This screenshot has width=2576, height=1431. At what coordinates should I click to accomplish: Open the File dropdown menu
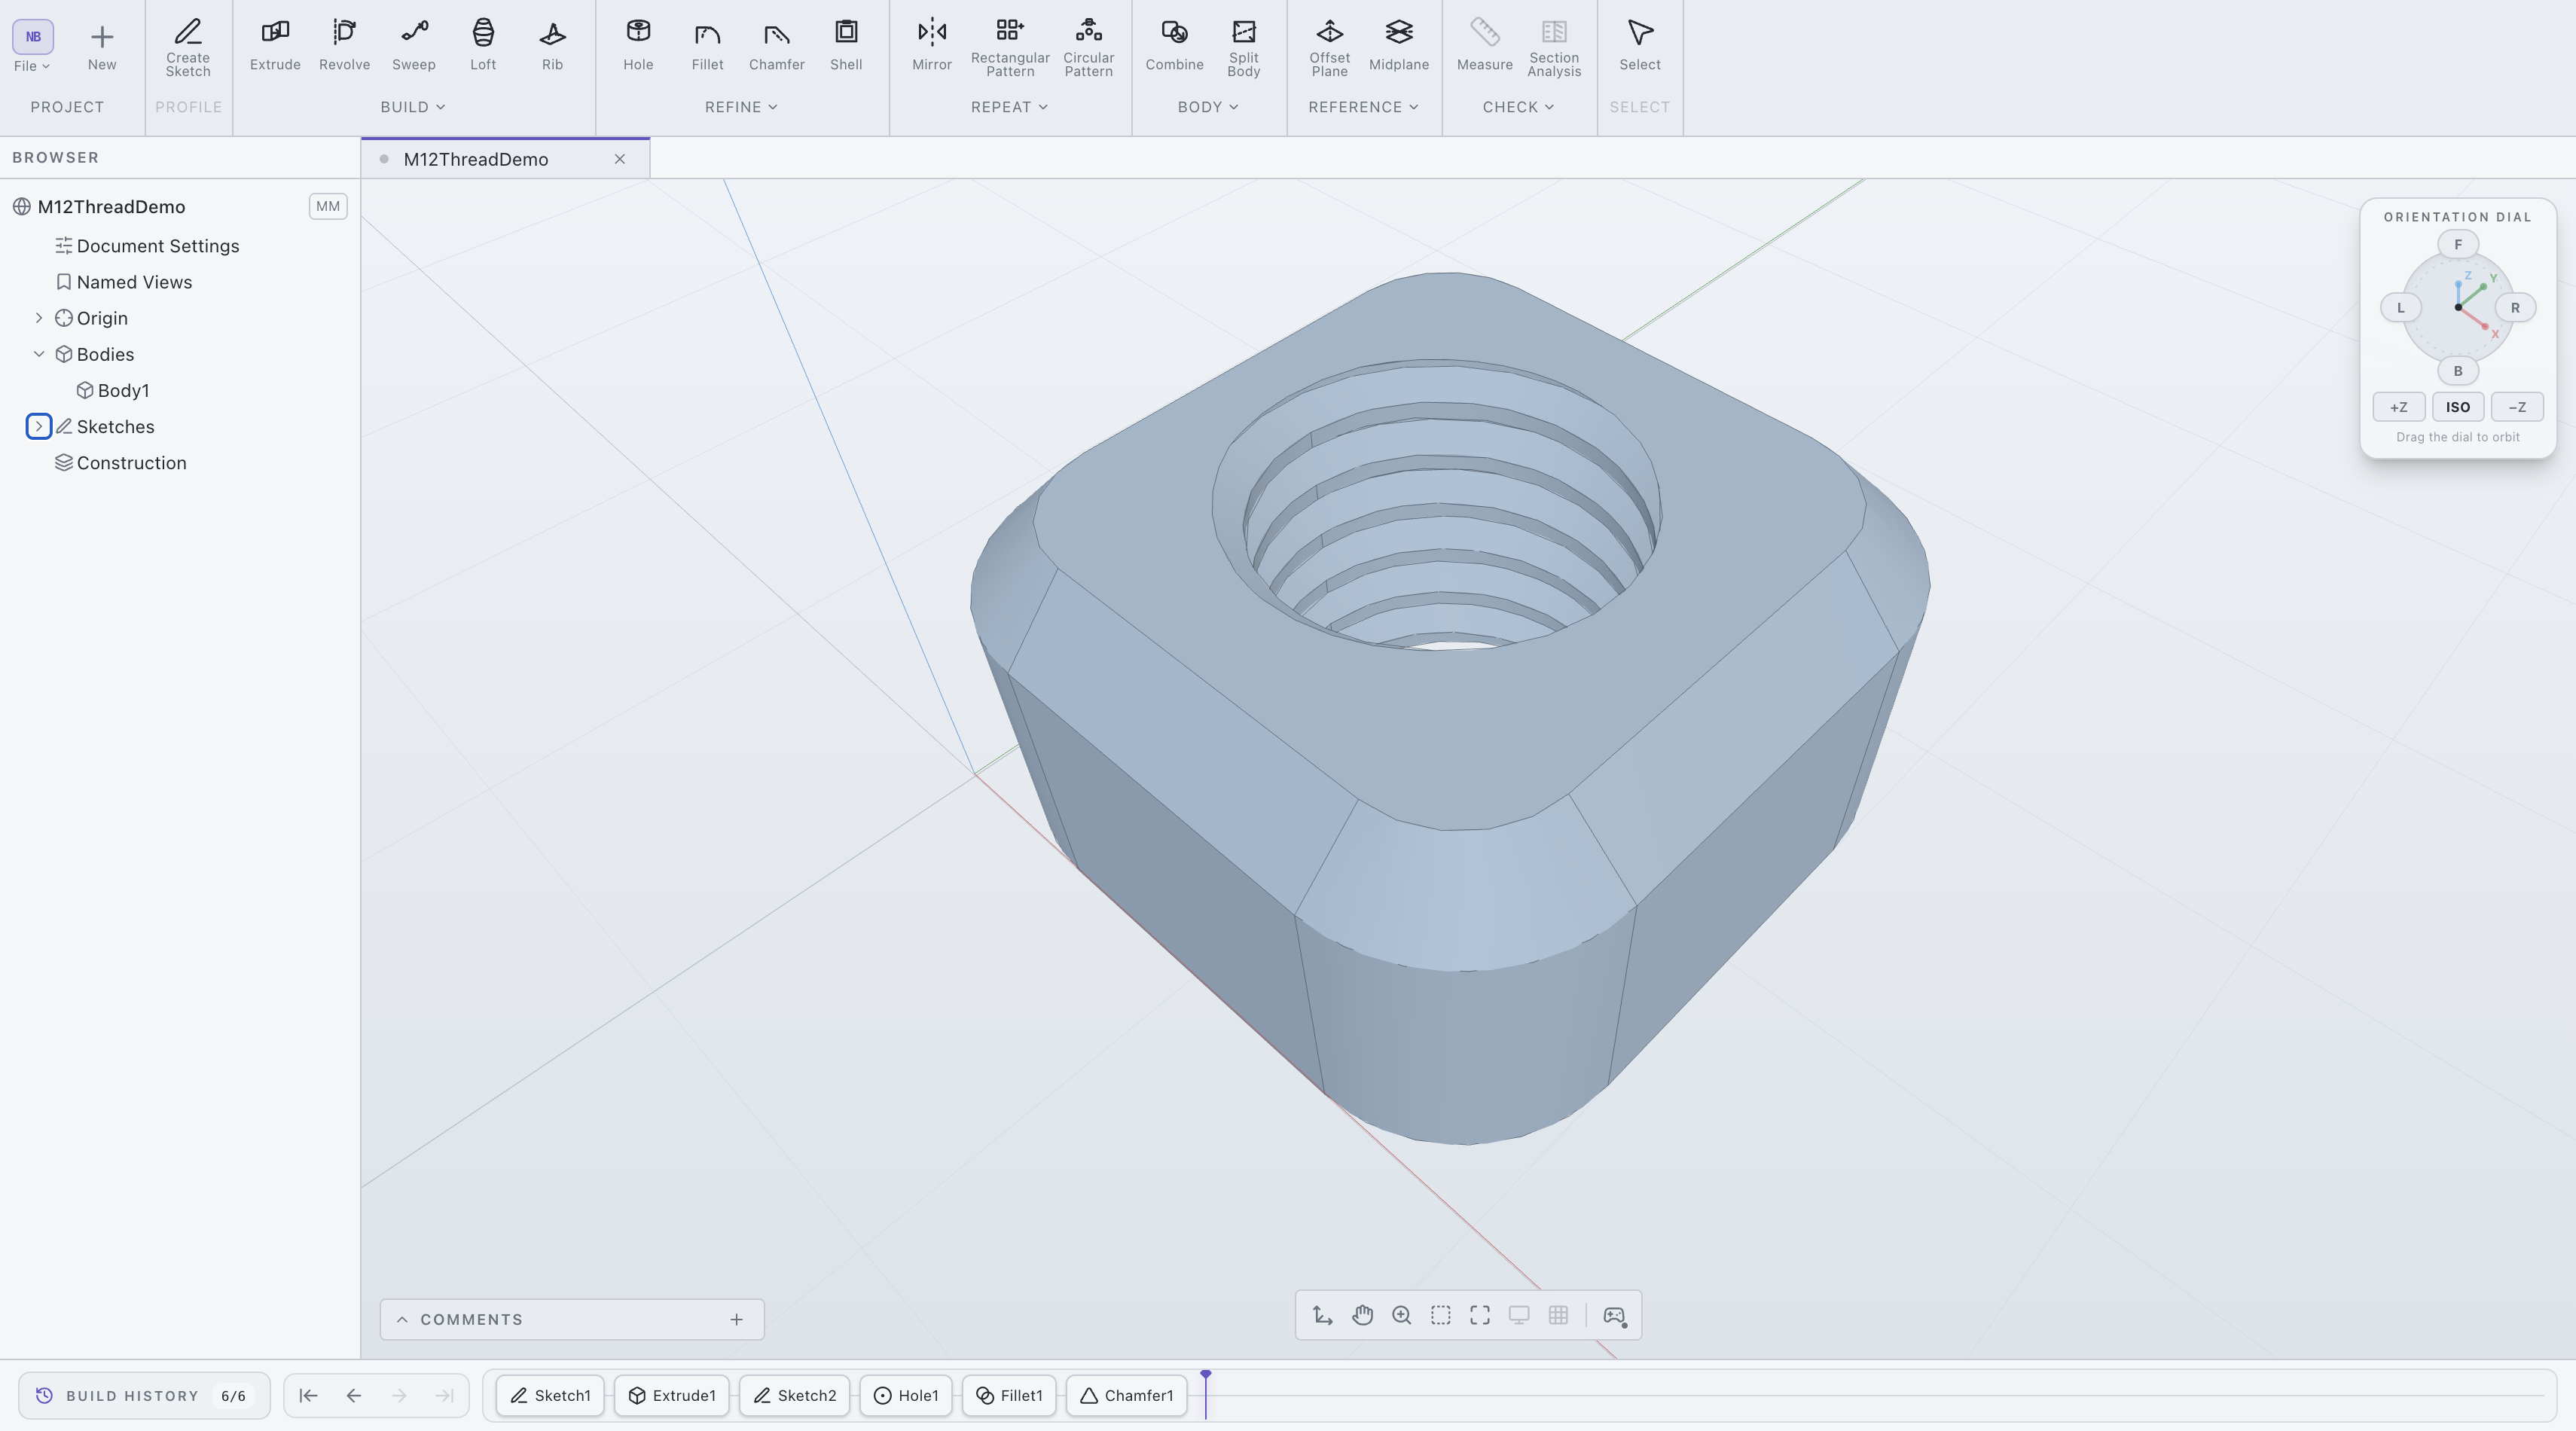pyautogui.click(x=32, y=66)
